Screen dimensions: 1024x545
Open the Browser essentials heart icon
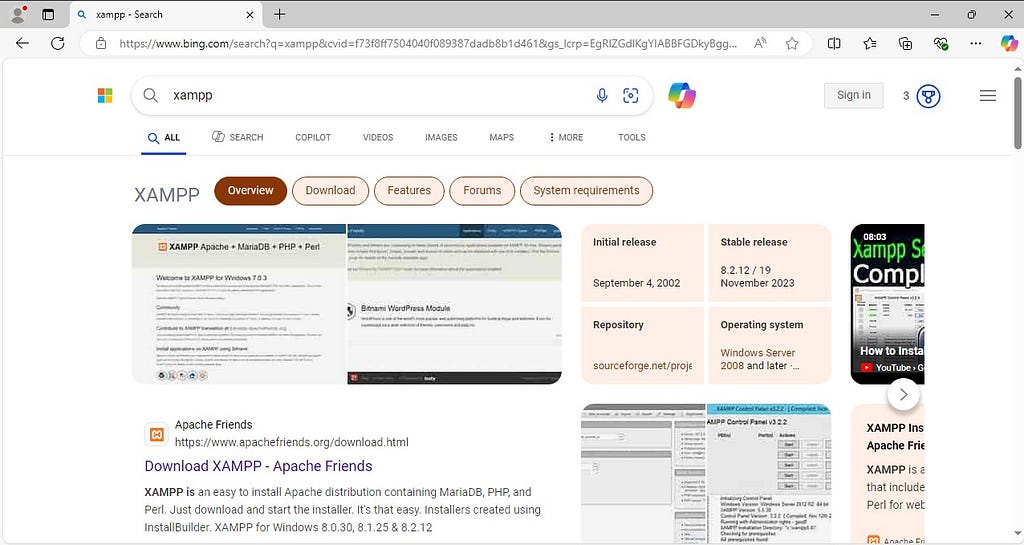click(x=940, y=44)
